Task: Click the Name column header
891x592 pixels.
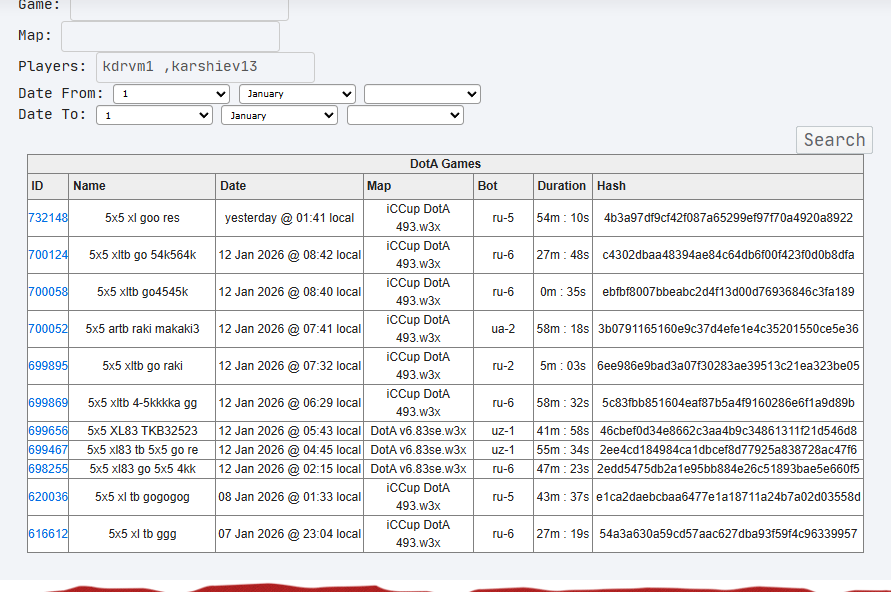Action: [x=142, y=186]
